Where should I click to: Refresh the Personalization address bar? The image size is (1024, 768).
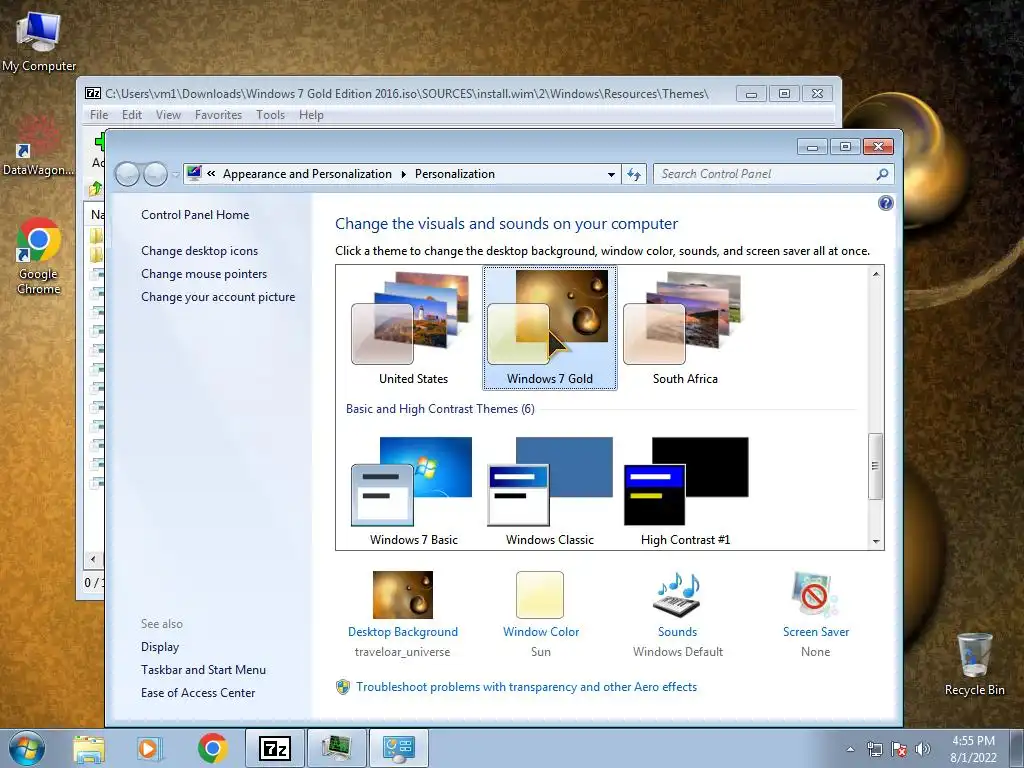pyautogui.click(x=634, y=174)
